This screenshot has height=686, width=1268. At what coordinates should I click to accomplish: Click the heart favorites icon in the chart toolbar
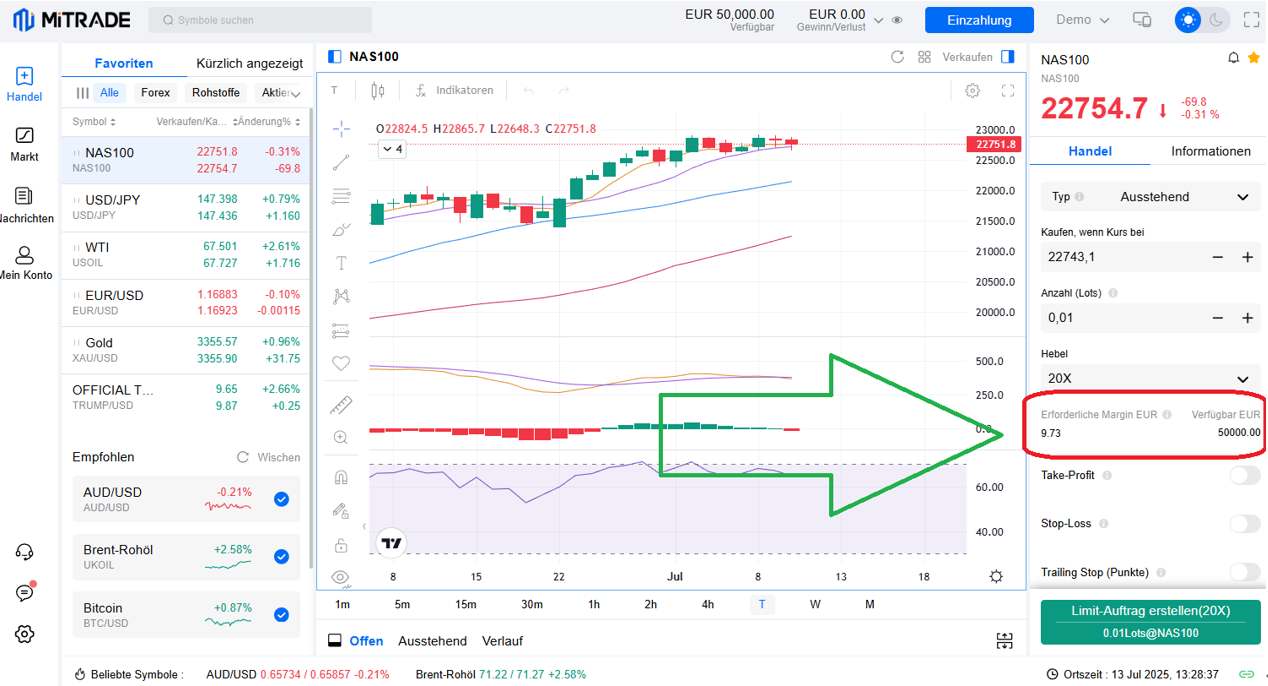(341, 363)
